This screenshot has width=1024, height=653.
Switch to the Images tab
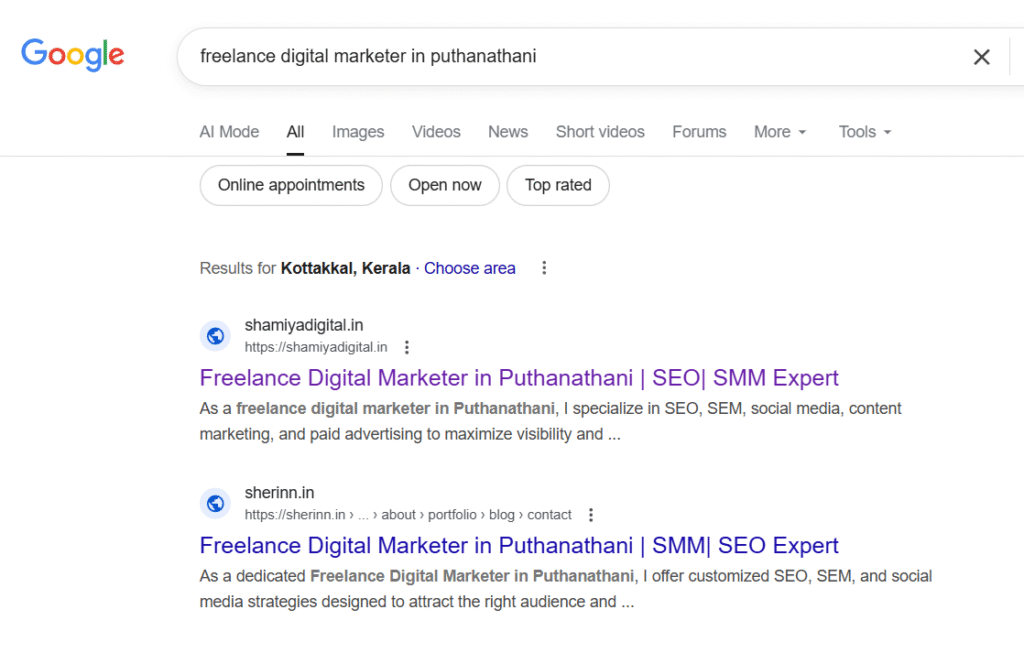click(x=358, y=132)
